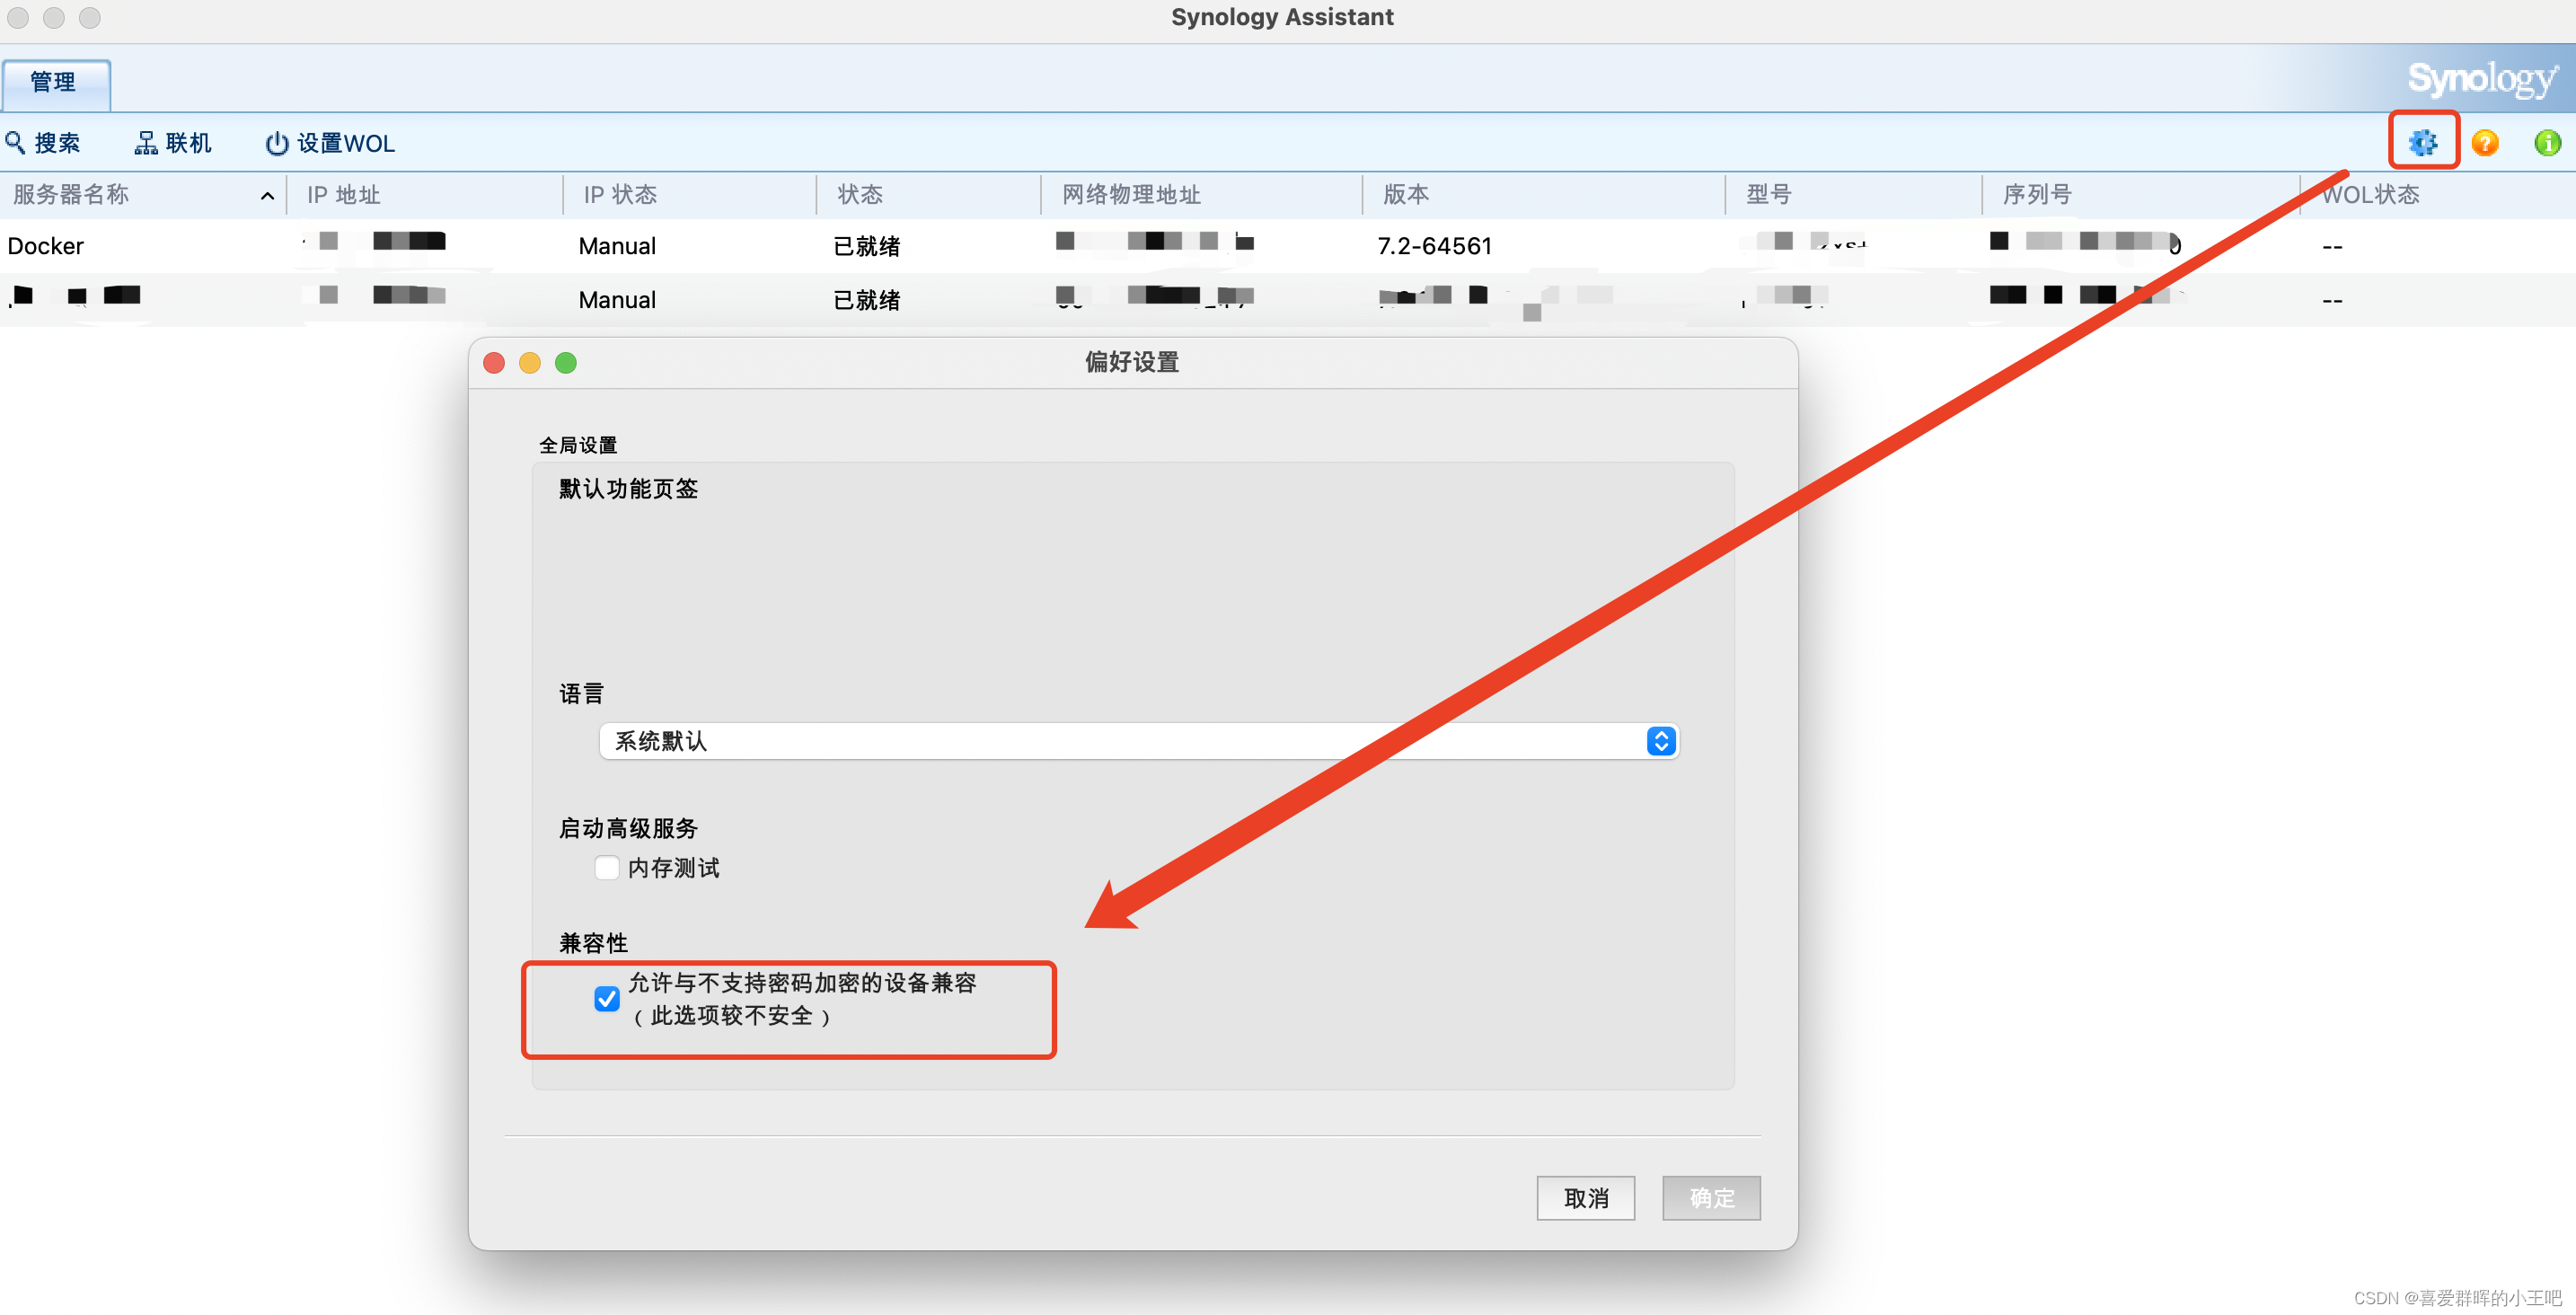Click the 版本 column header
Screen dimensions: 2576x1315
tap(1405, 195)
